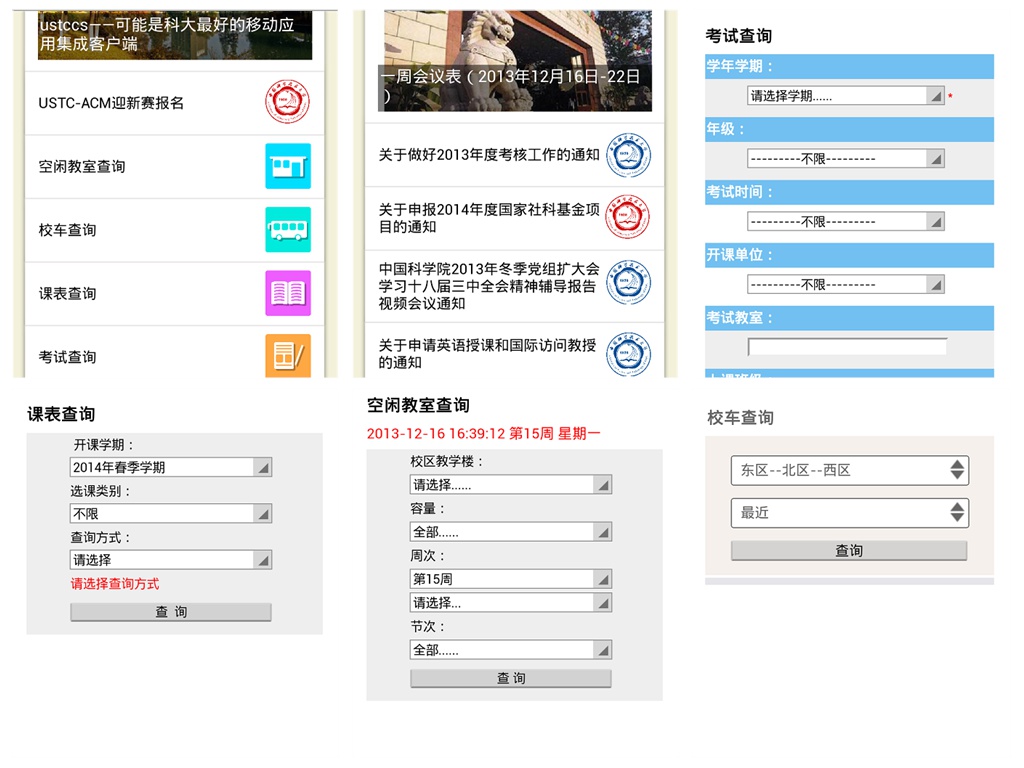Click logo beside 关于申请英语授课 notice
This screenshot has height=768, width=1024.
click(628, 354)
